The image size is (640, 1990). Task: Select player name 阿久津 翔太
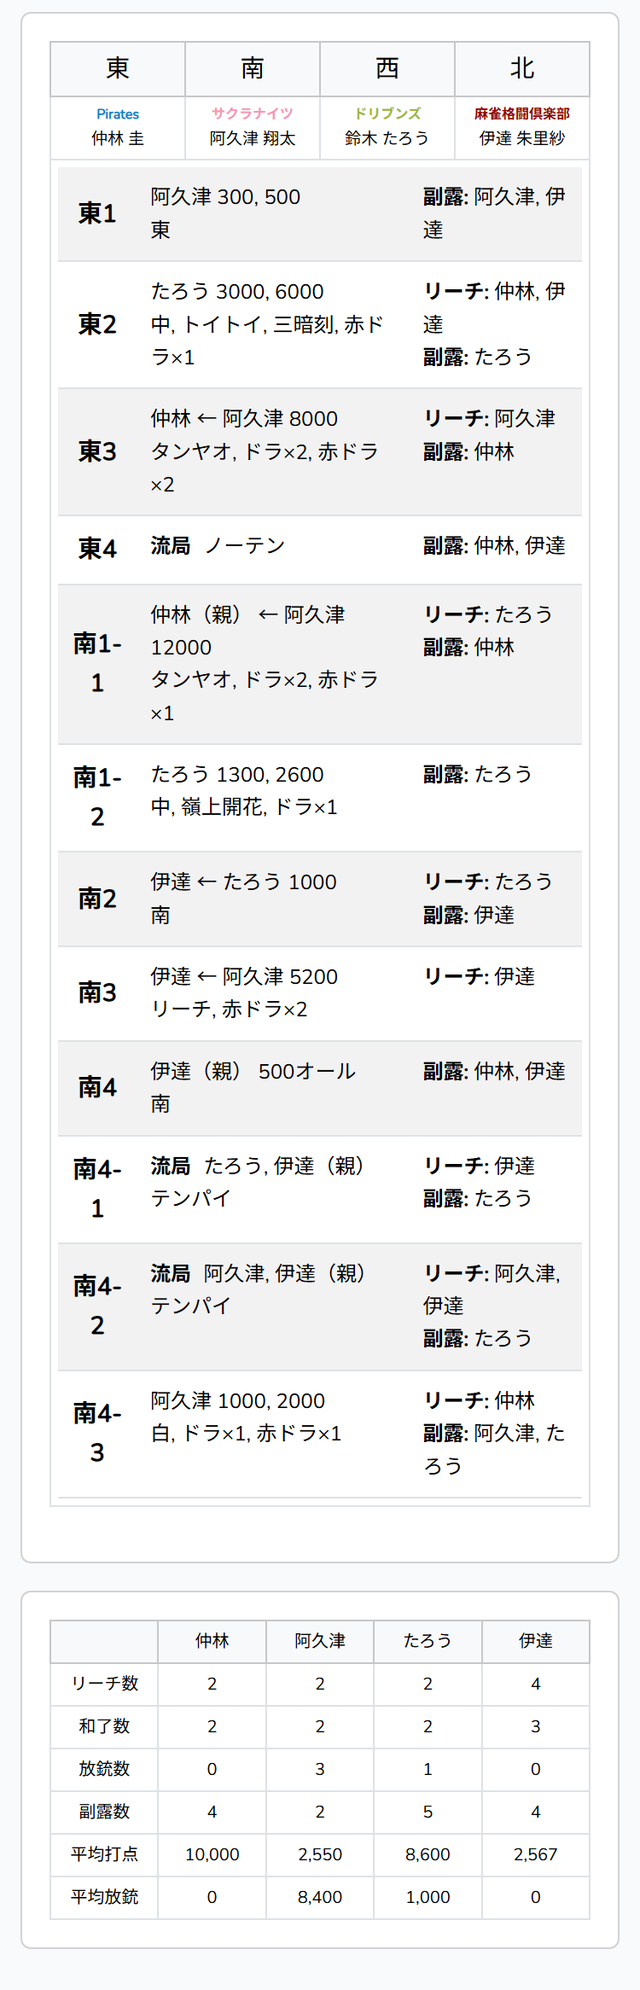252,138
